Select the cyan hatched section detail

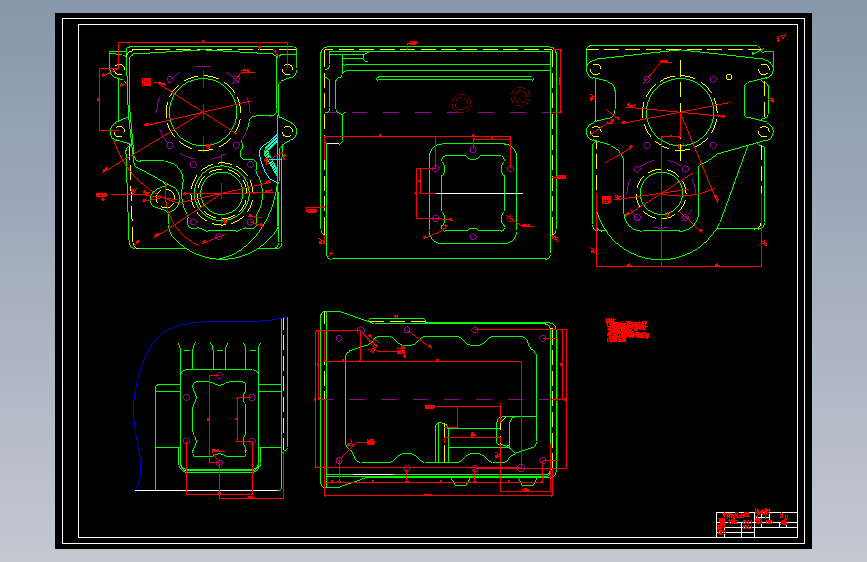tap(270, 158)
